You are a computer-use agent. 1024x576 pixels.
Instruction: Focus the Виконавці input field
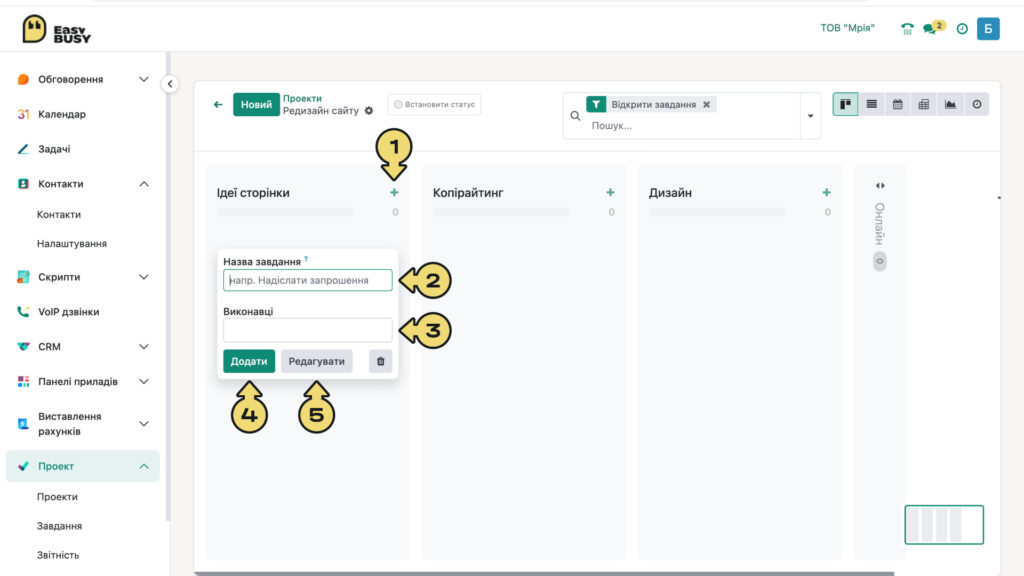click(x=308, y=330)
